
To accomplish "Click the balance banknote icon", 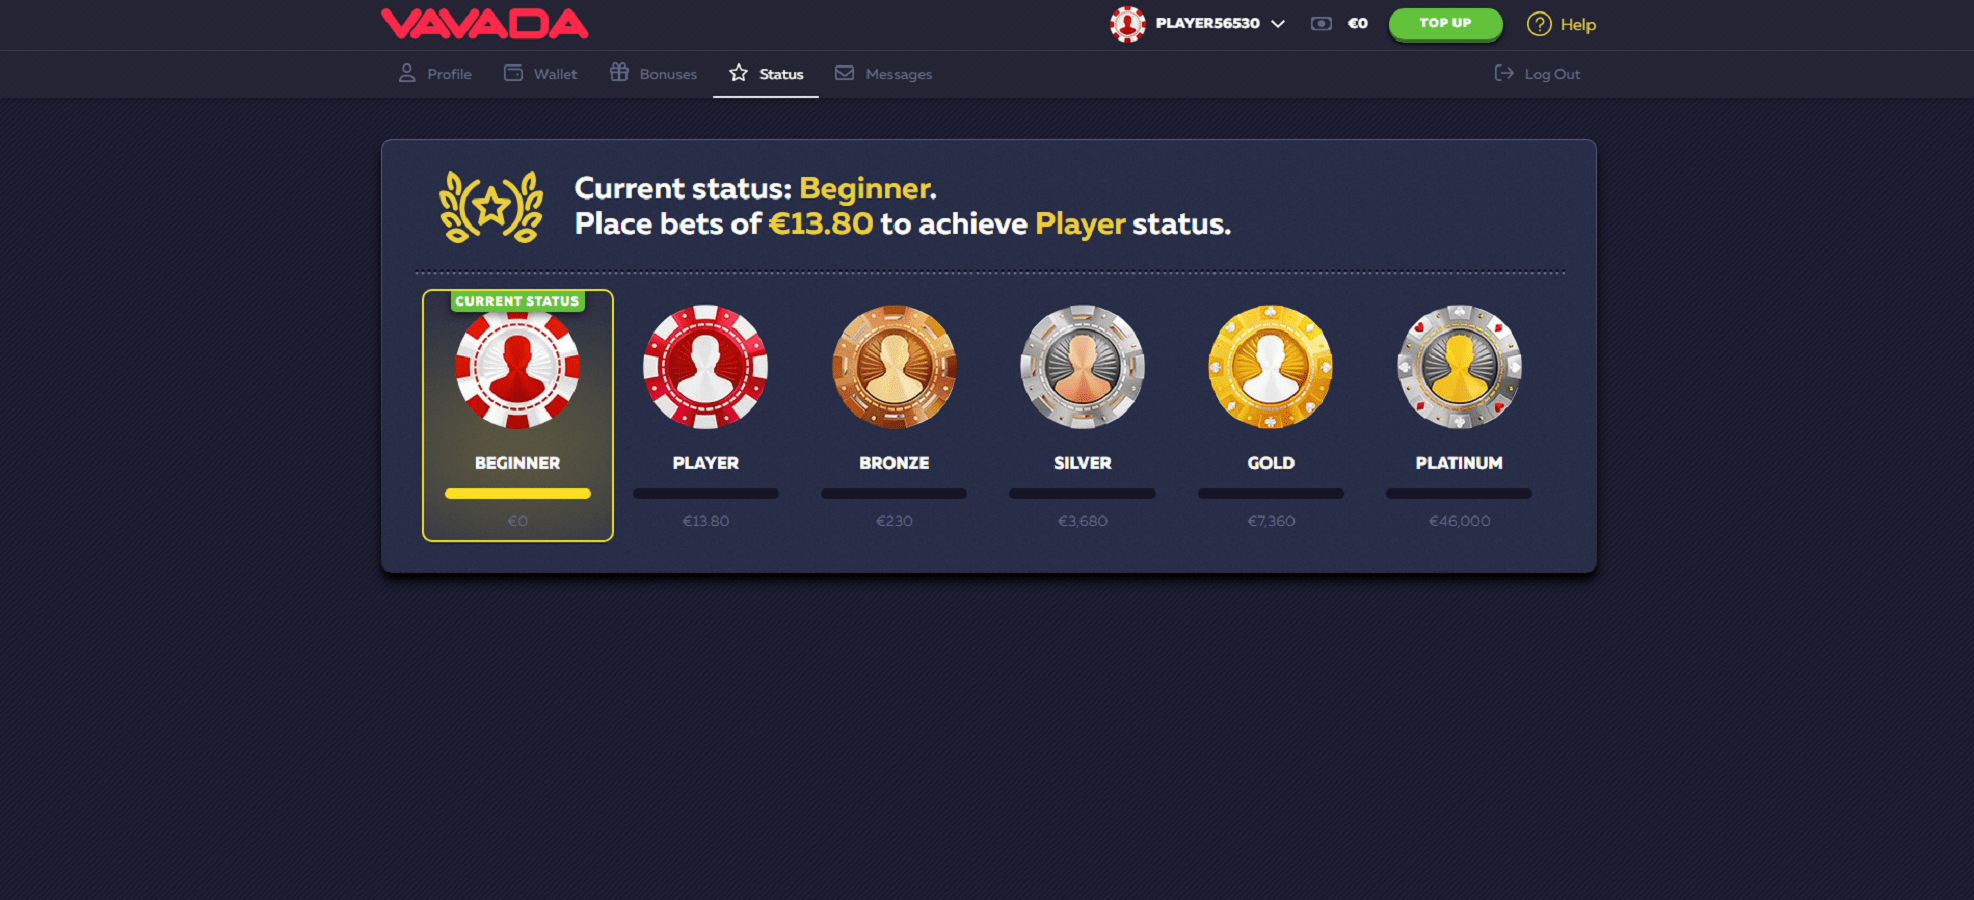I will pyautogui.click(x=1321, y=24).
